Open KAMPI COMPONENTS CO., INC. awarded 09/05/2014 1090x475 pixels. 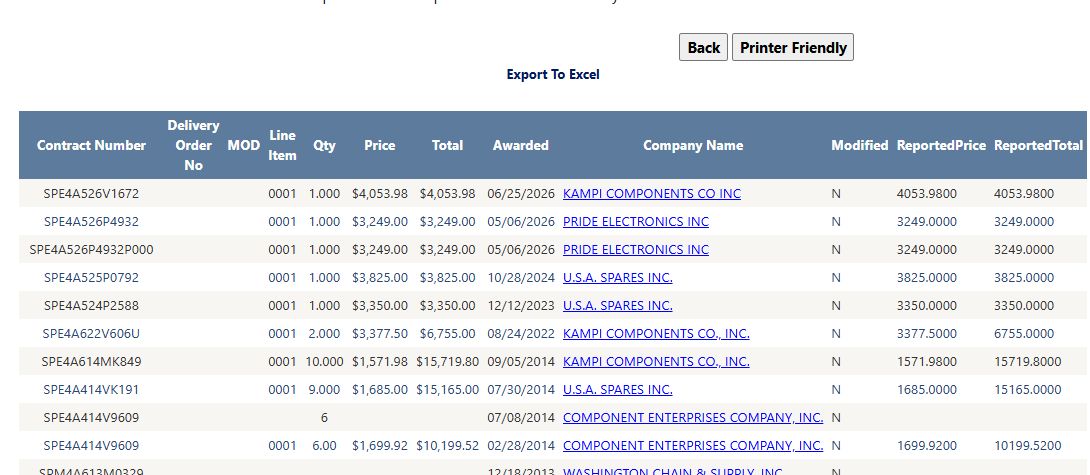656,361
